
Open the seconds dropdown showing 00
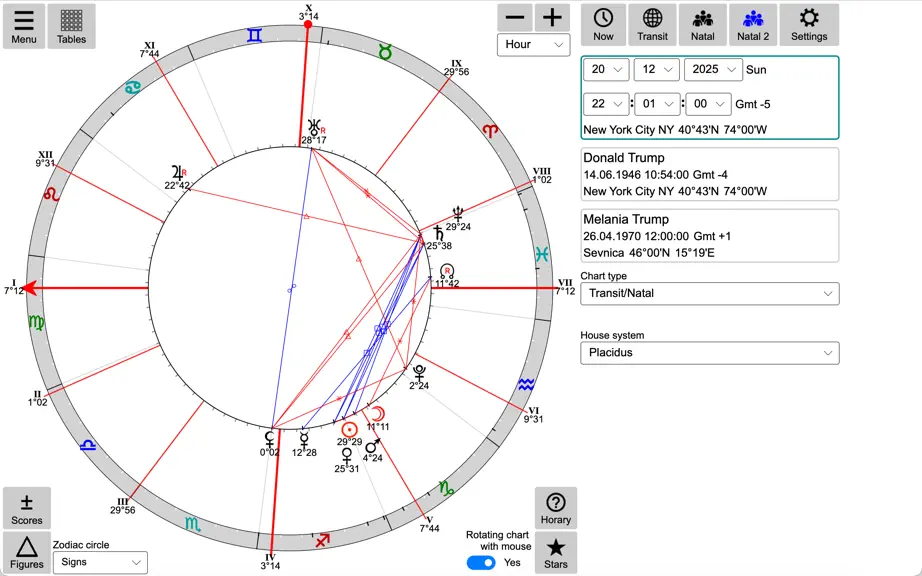point(709,104)
